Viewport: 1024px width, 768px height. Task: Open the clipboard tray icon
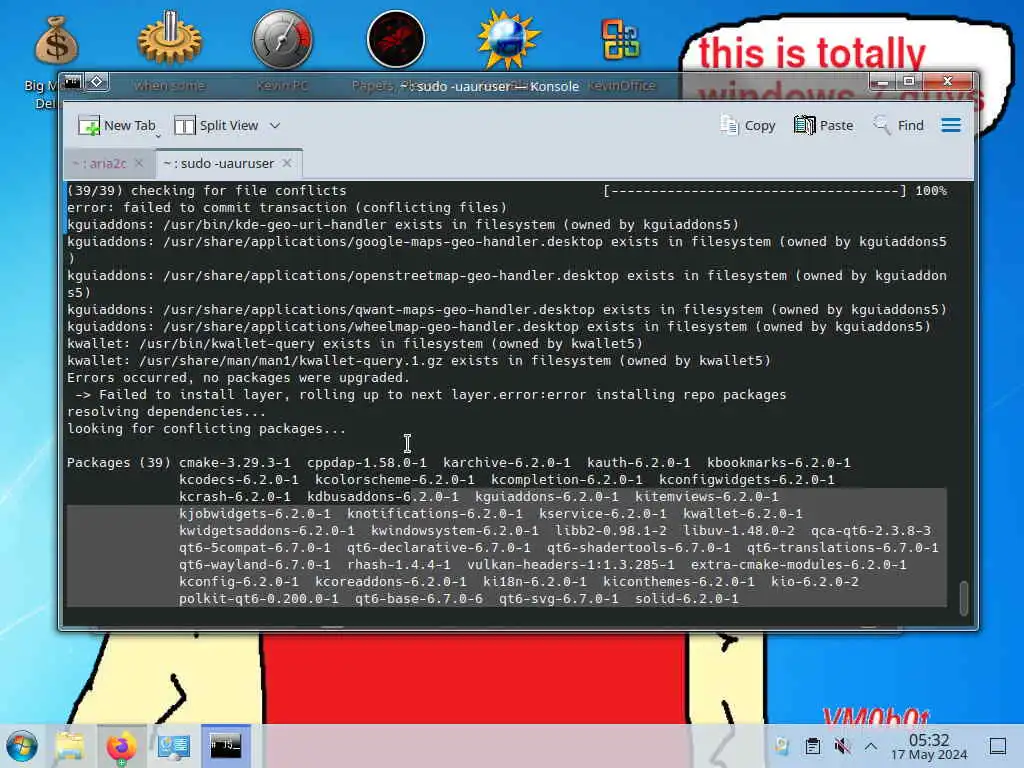(x=812, y=746)
